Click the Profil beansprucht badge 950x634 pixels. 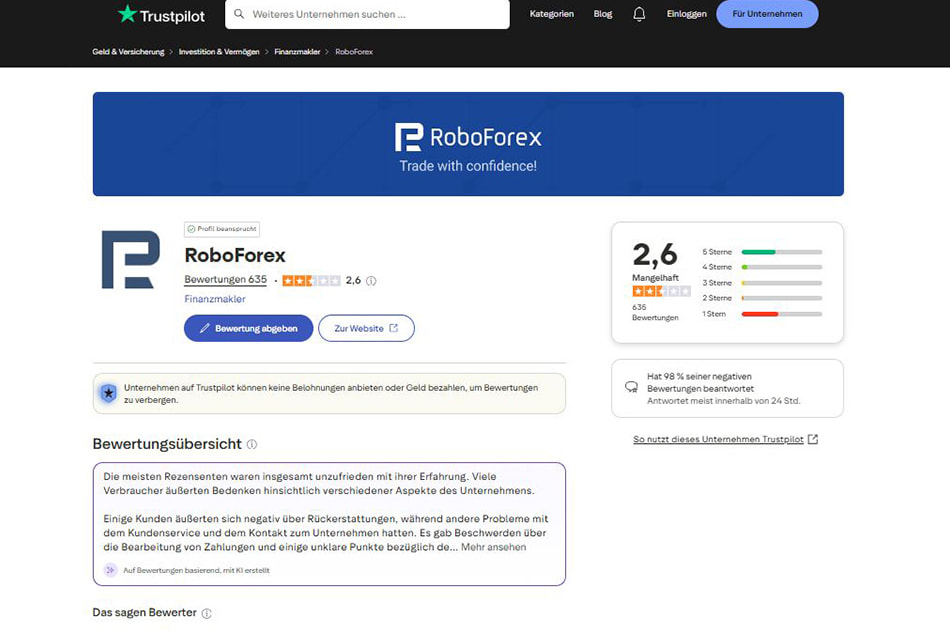pyautogui.click(x=222, y=229)
